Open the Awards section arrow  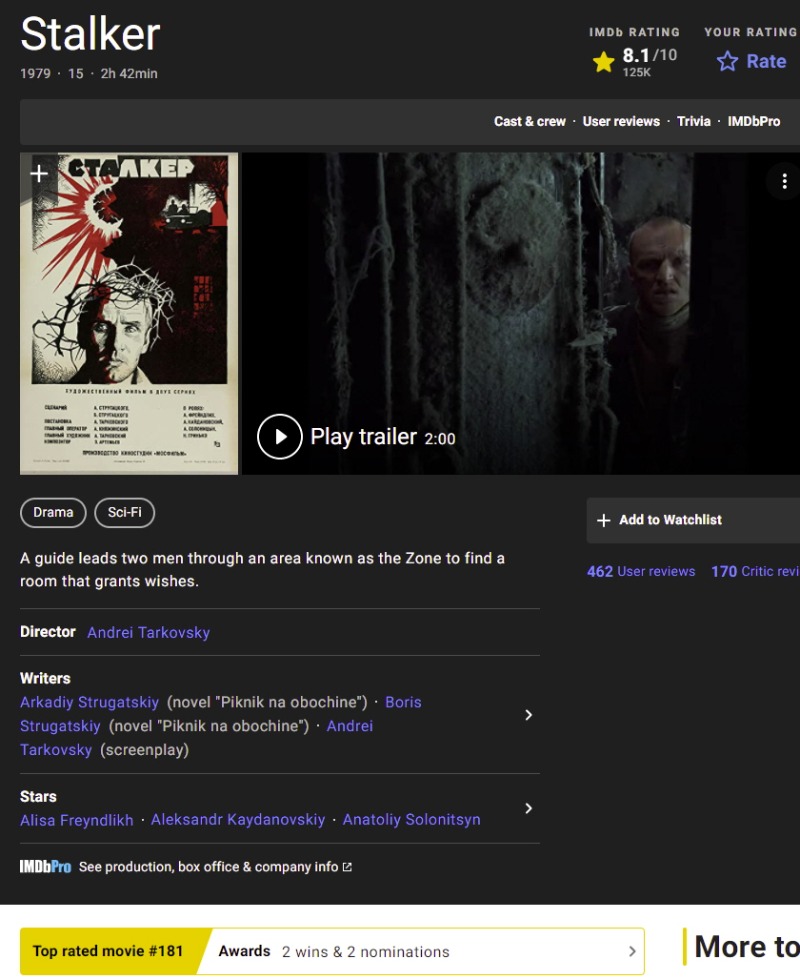(632, 951)
